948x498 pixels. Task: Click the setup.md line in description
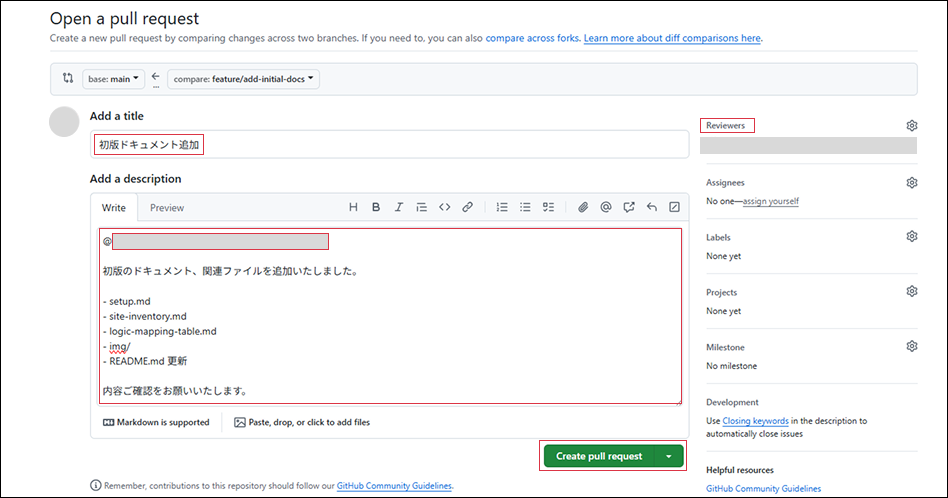pyautogui.click(x=126, y=301)
